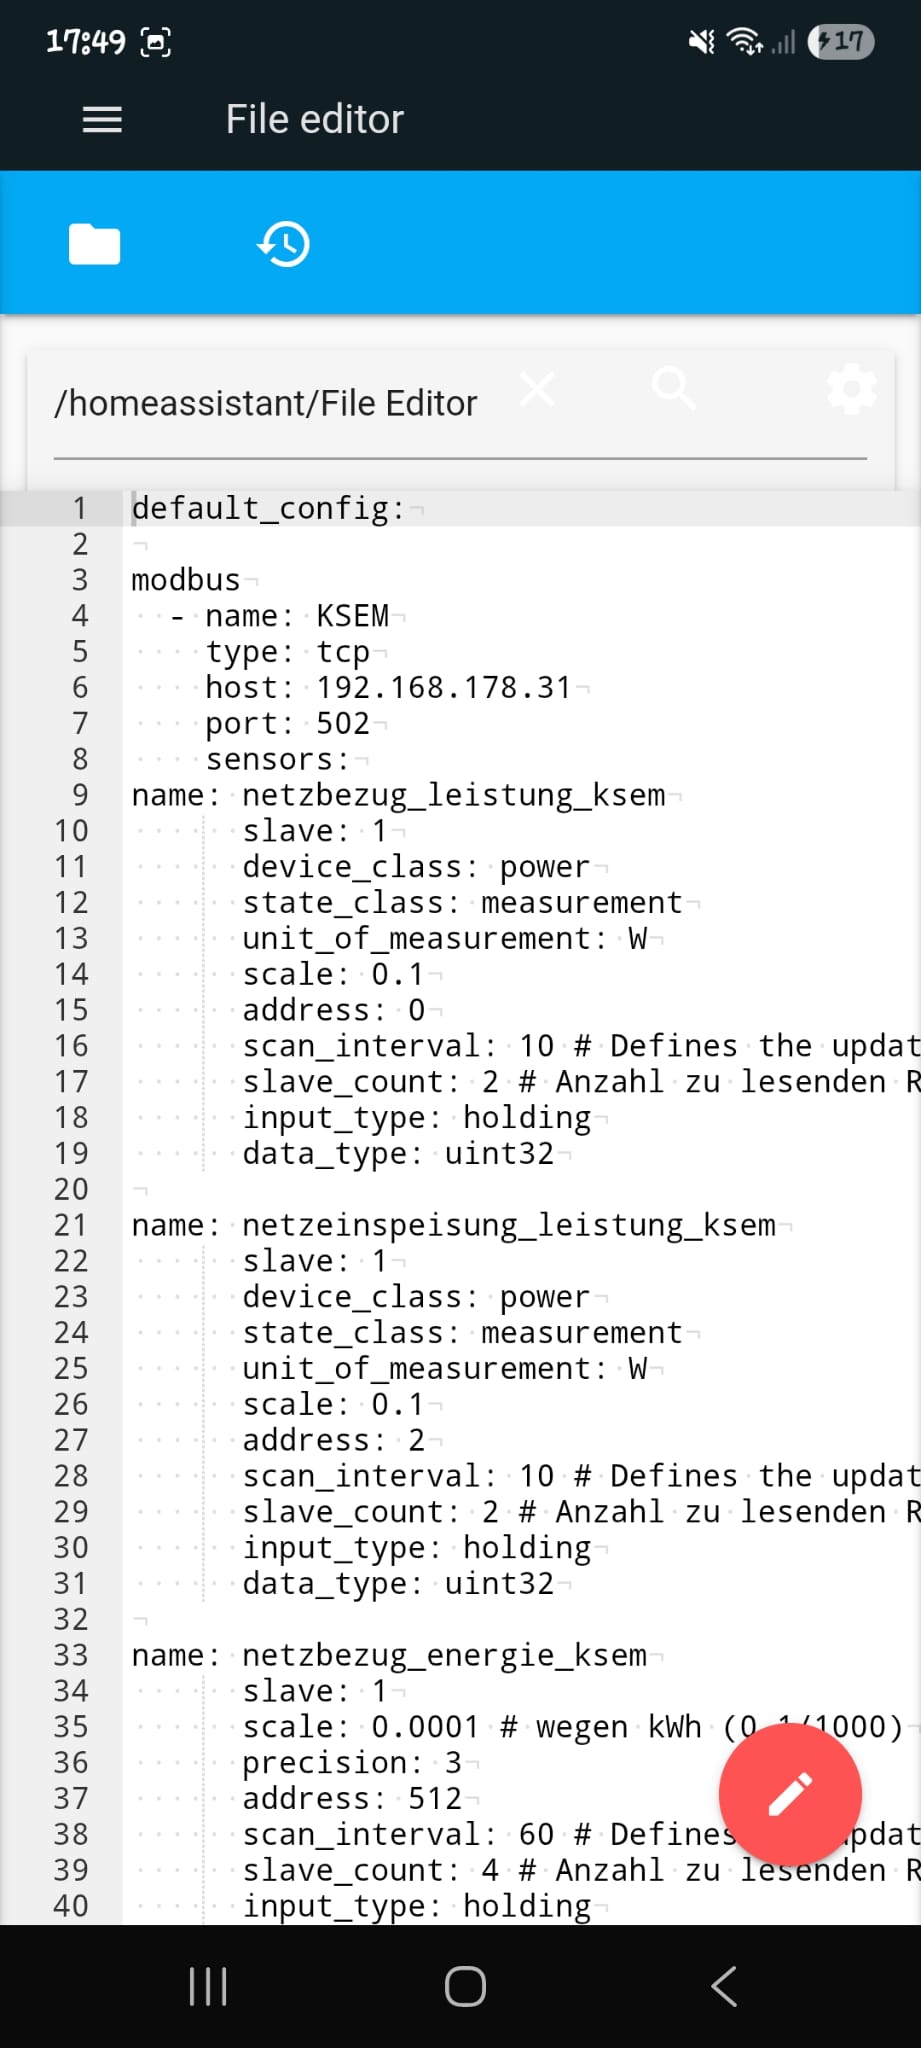Screen dimensions: 921x2048
Task: Click line number 9 in gutter
Action: point(80,795)
